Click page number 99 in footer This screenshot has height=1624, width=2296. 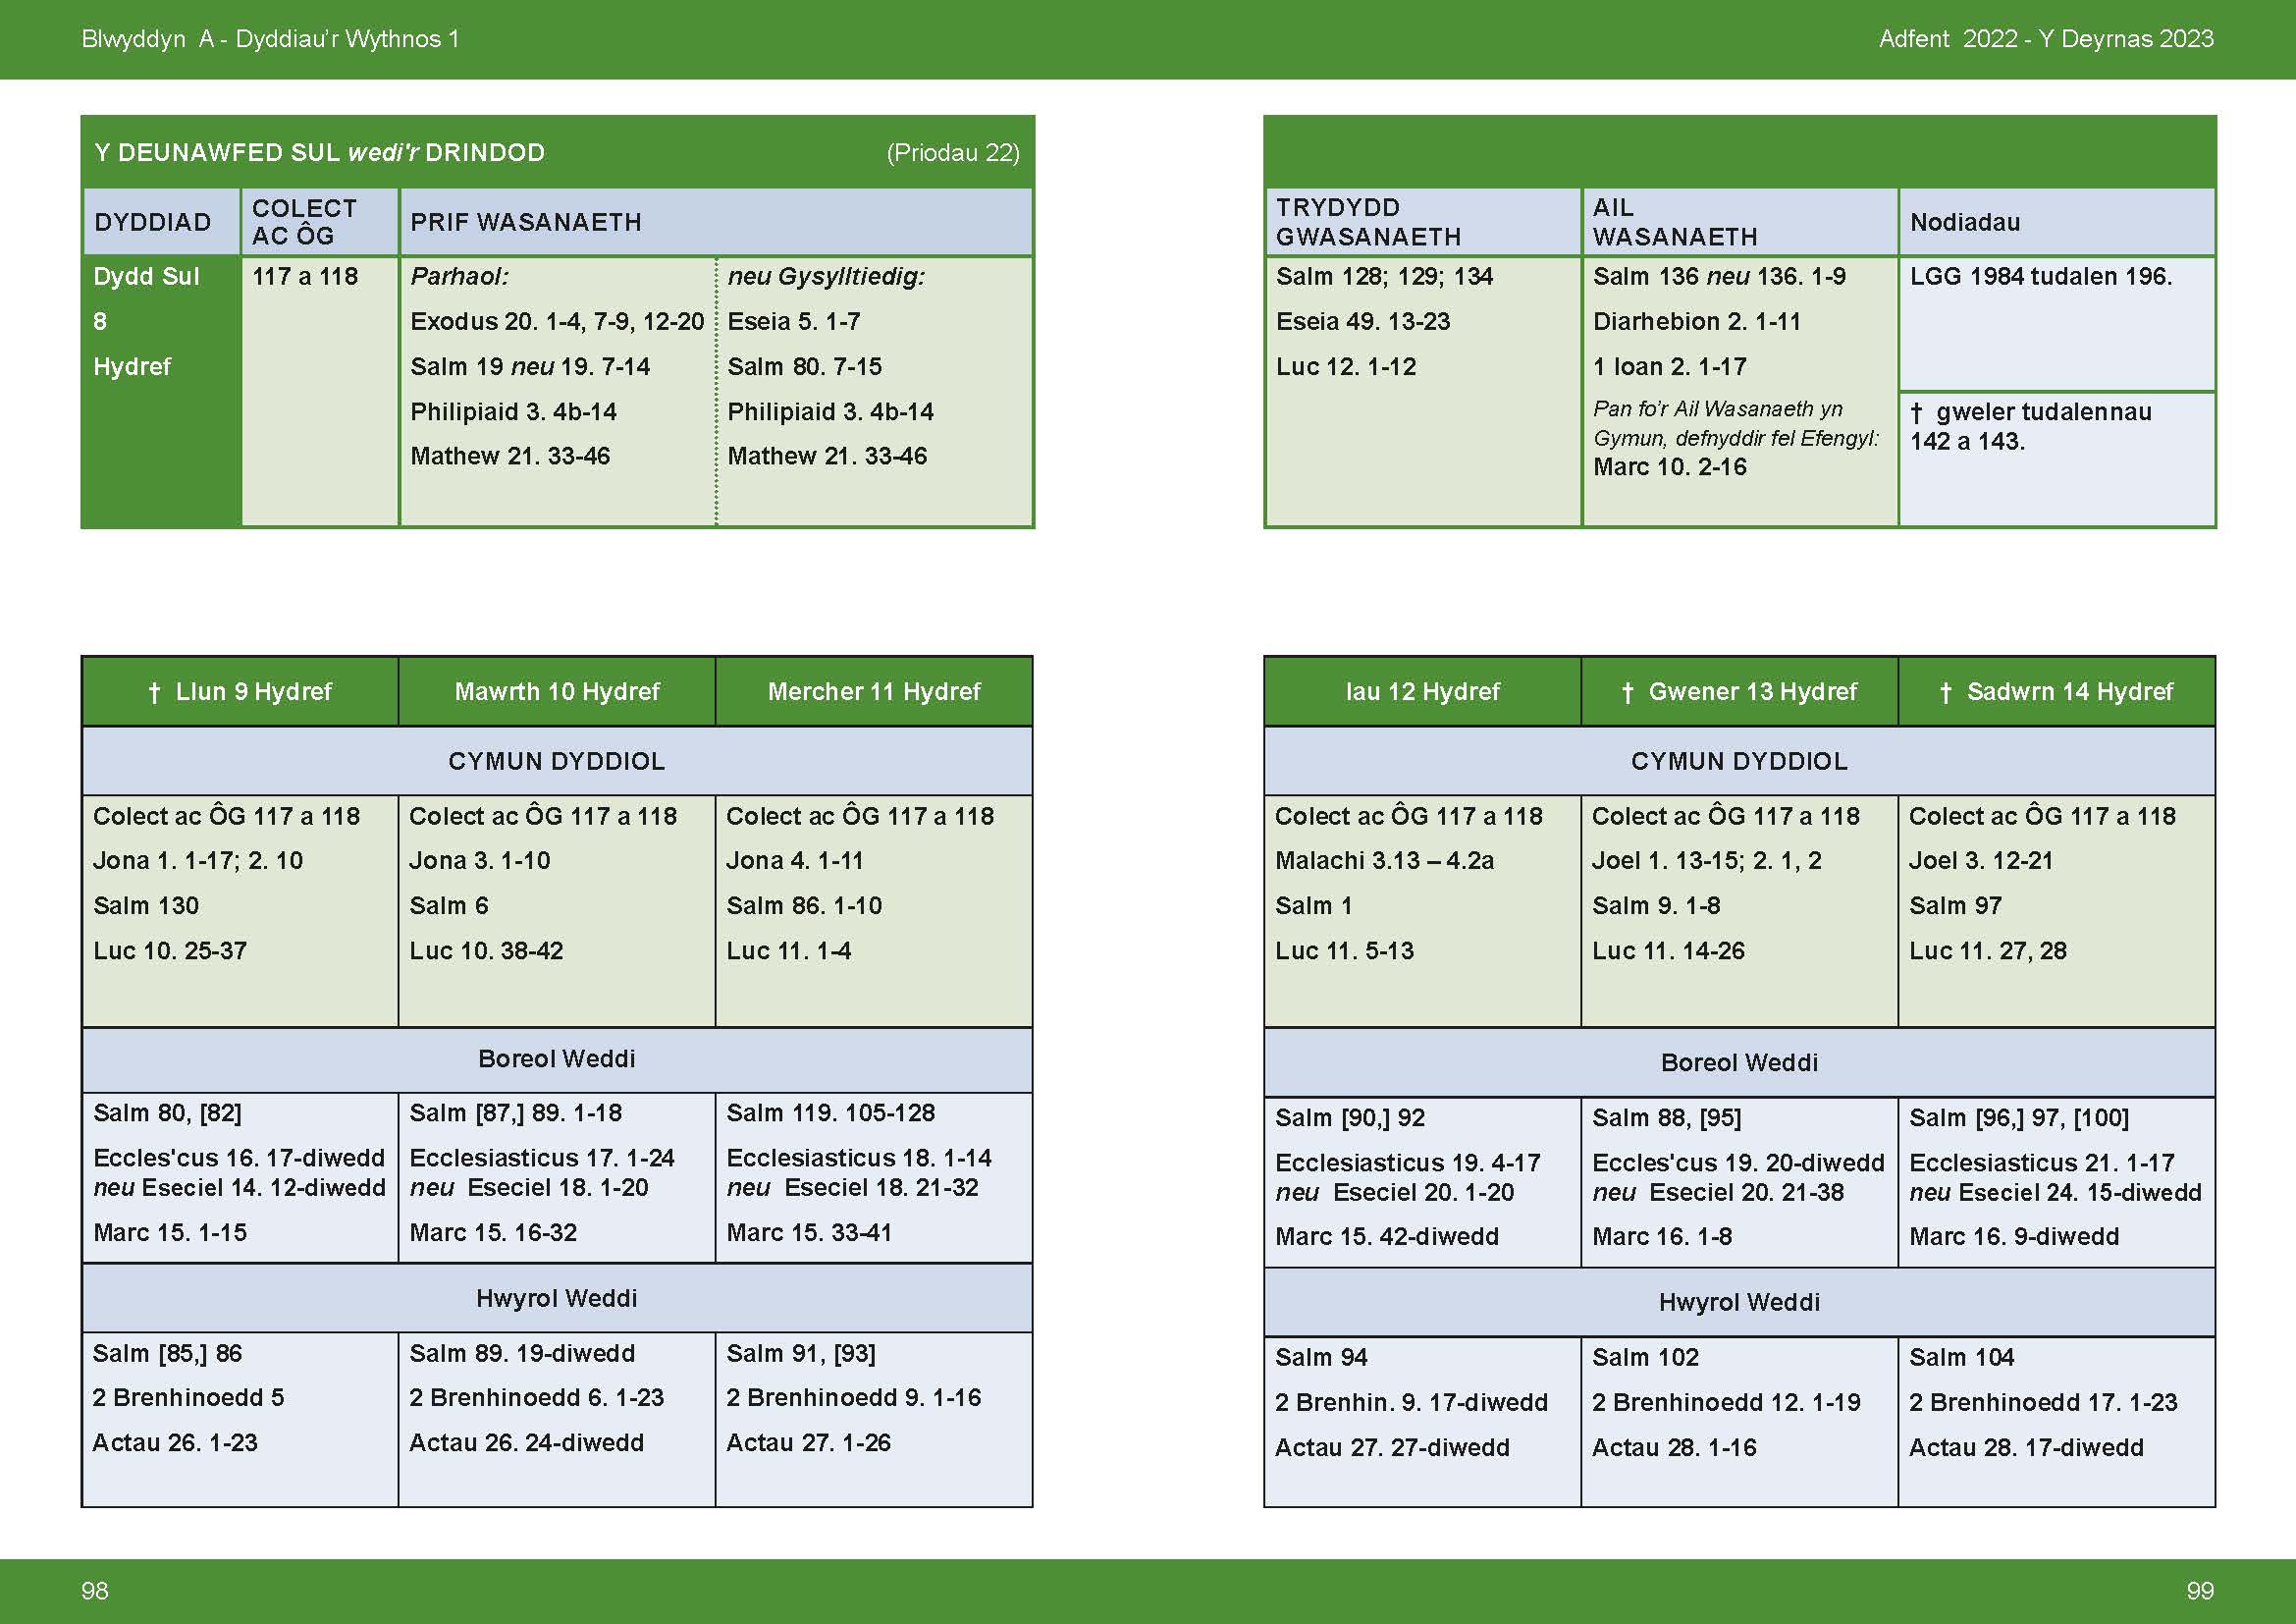pos(2200,1591)
